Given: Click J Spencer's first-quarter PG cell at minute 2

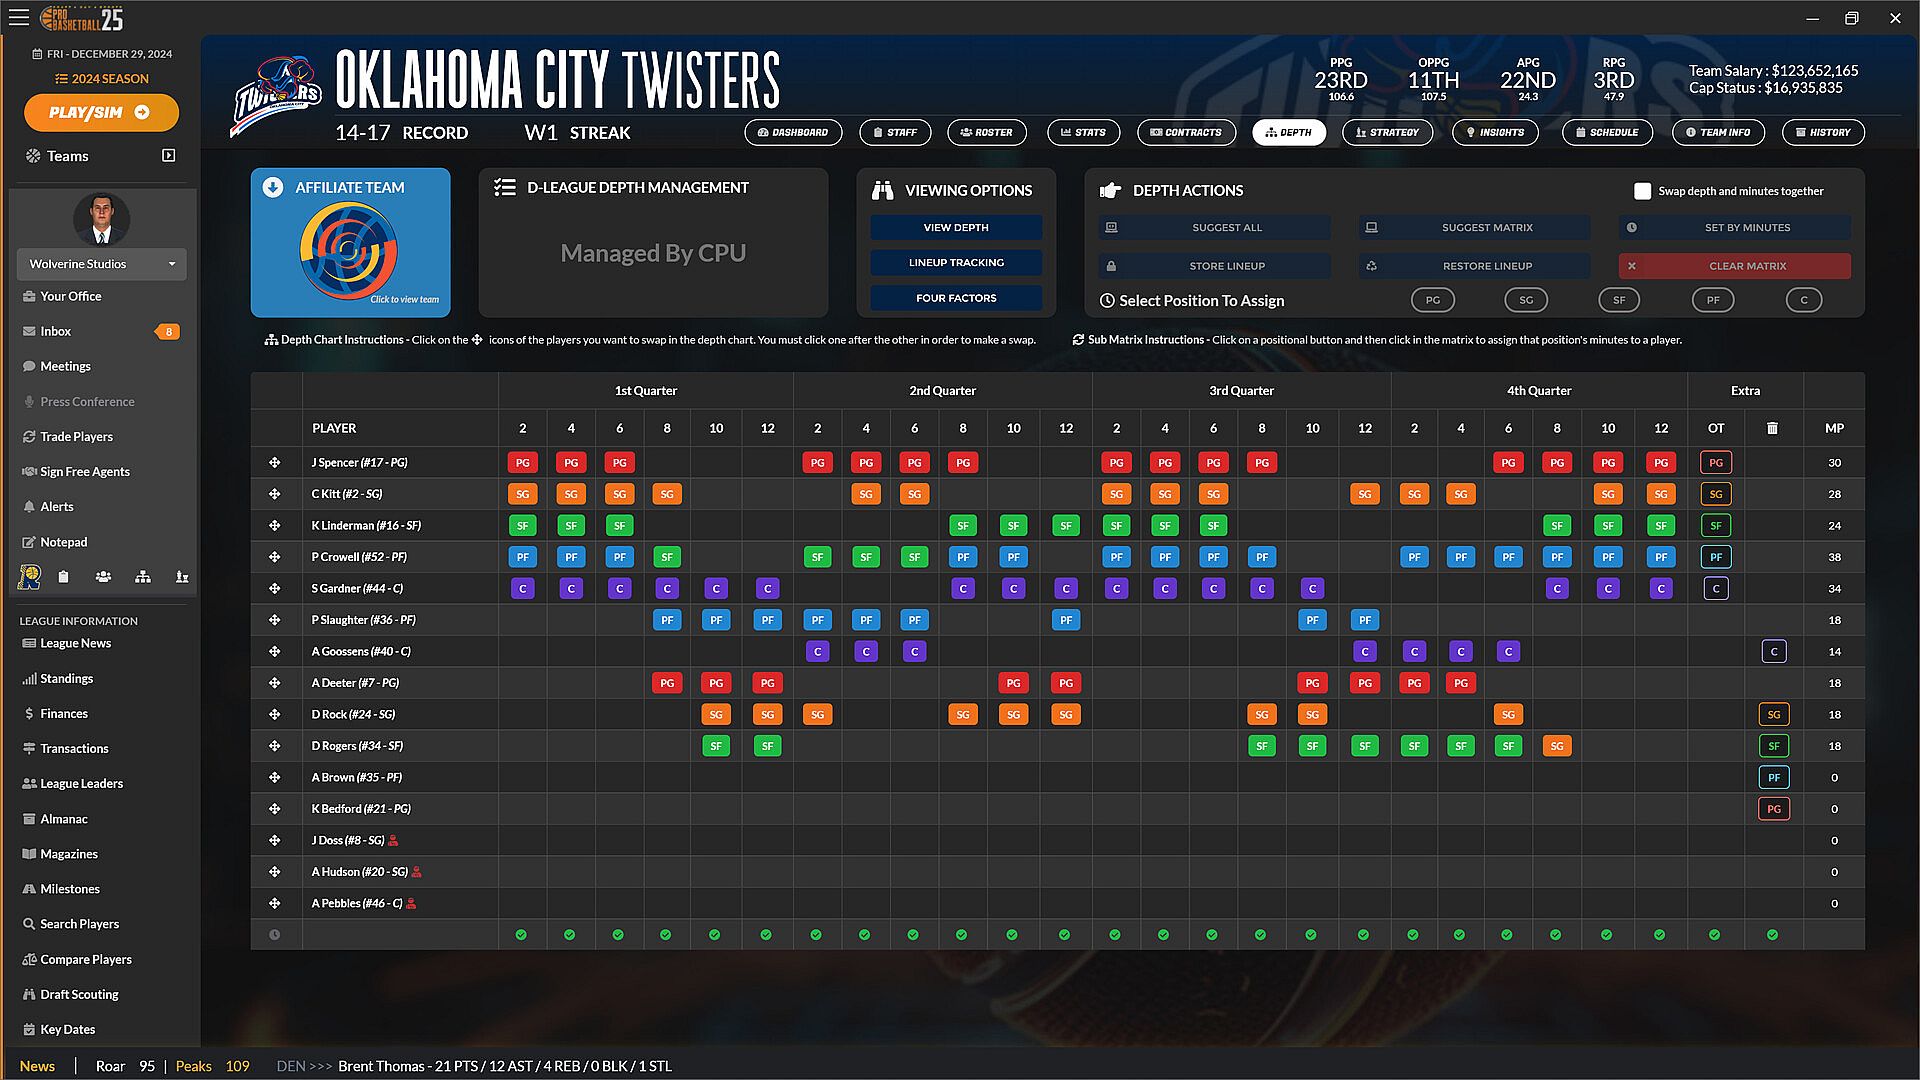Looking at the screenshot, I should point(522,463).
